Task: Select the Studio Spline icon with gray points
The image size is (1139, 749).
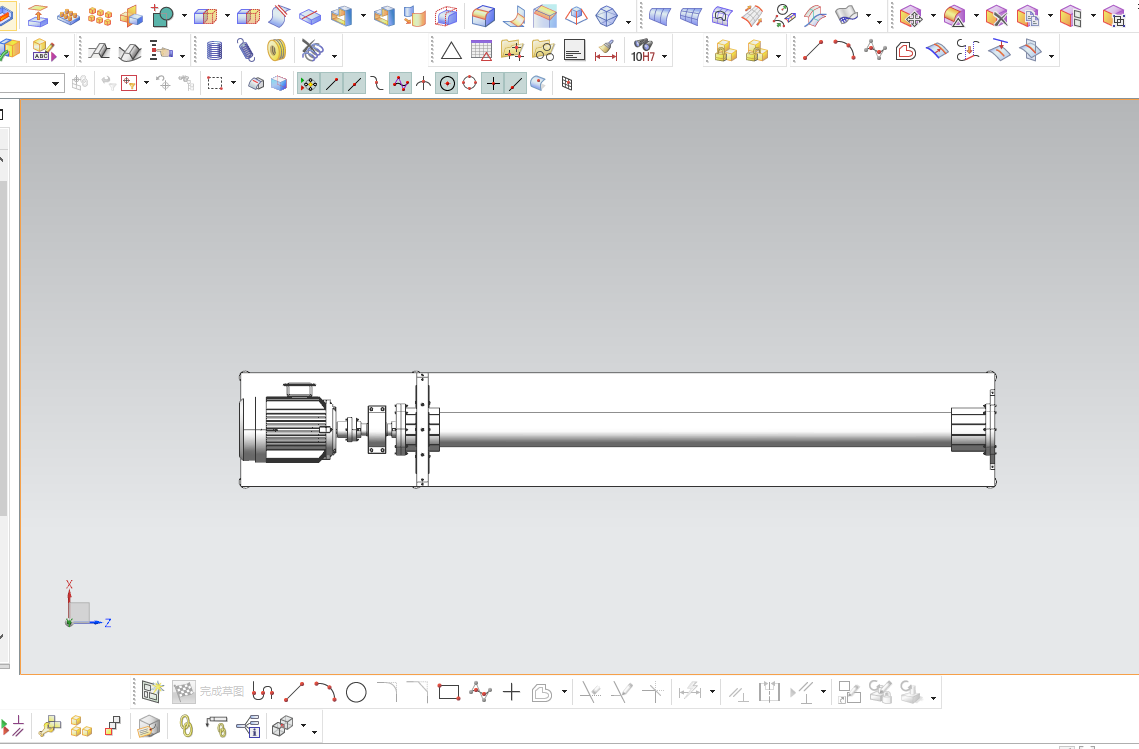Action: pyautogui.click(x=875, y=50)
